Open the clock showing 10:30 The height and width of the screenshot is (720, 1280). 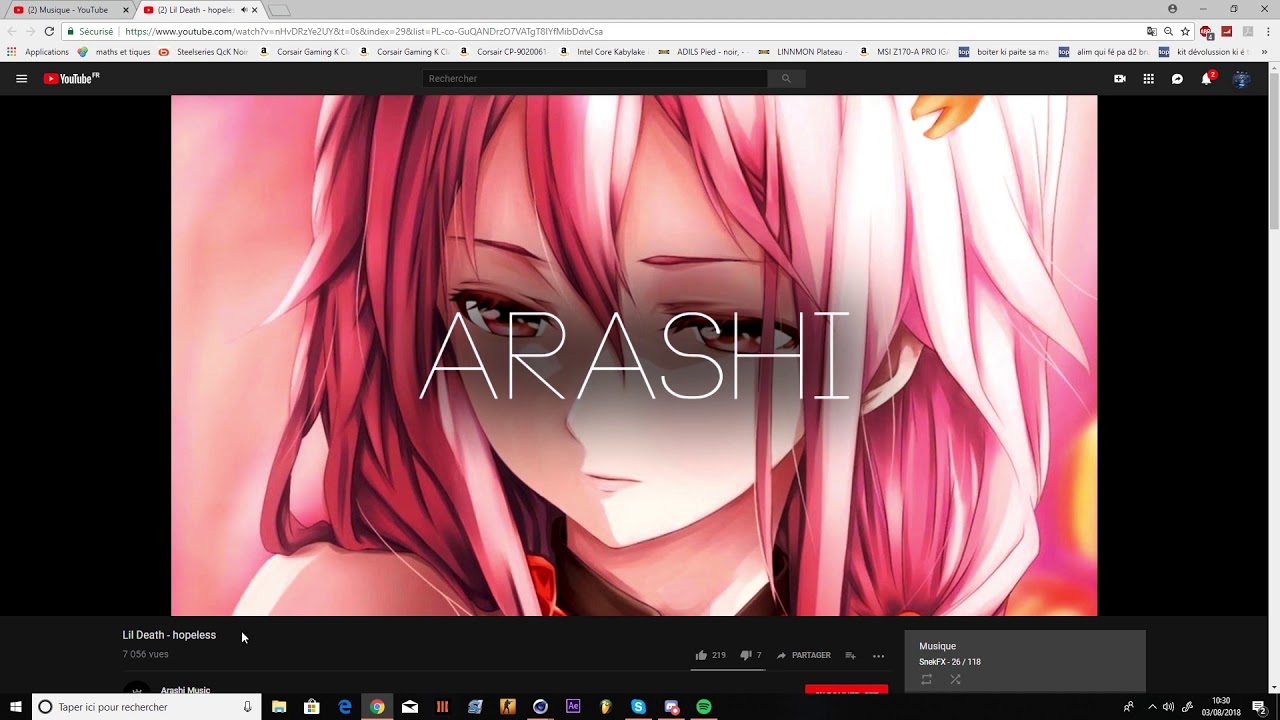(x=1221, y=707)
